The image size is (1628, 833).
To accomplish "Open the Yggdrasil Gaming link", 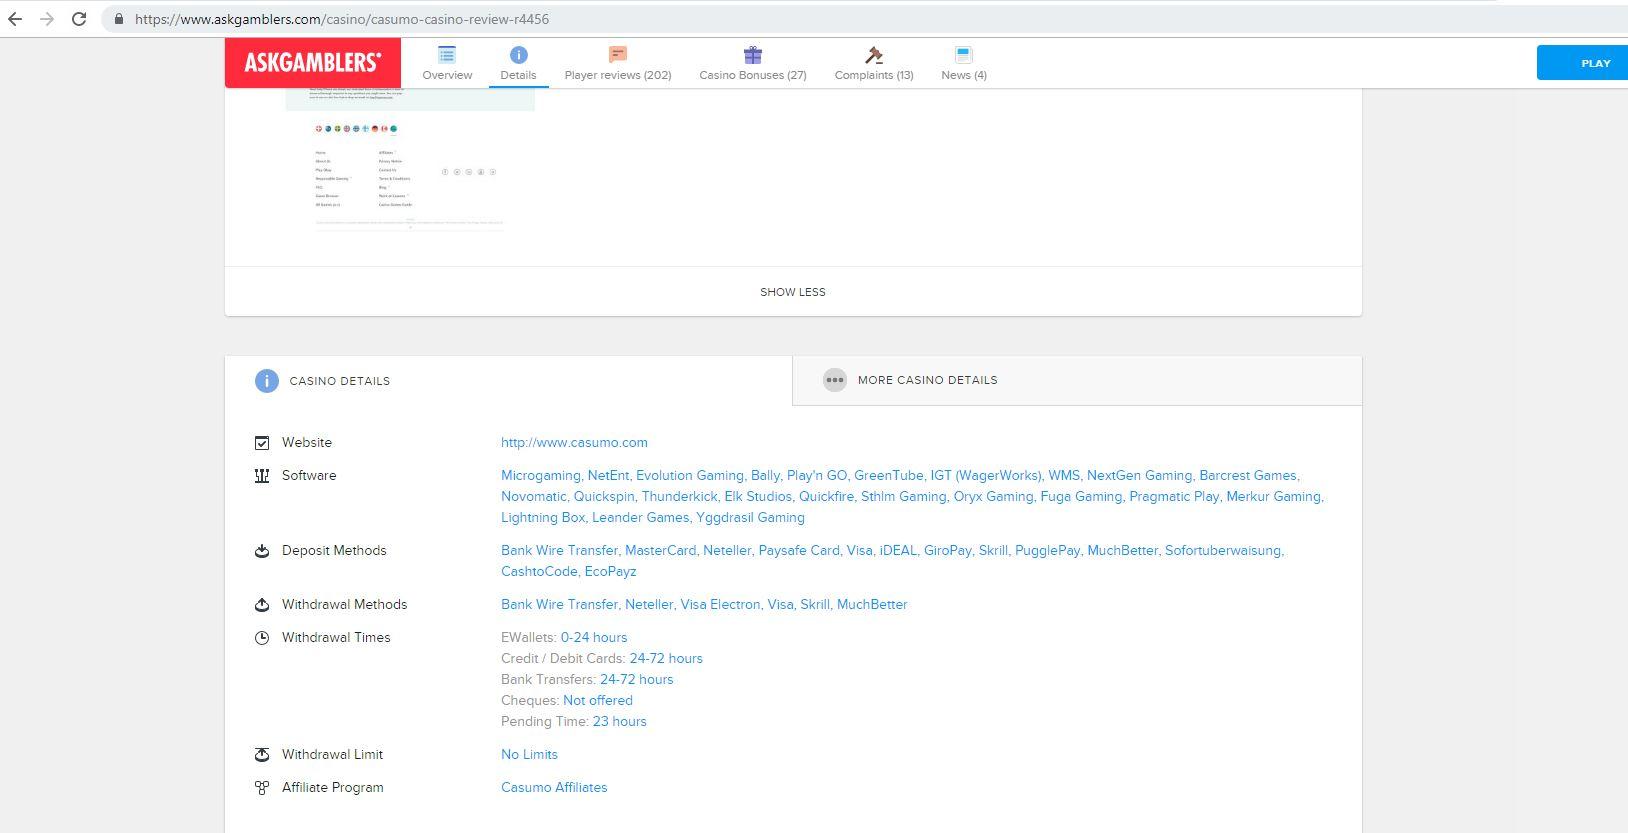I will coord(750,517).
